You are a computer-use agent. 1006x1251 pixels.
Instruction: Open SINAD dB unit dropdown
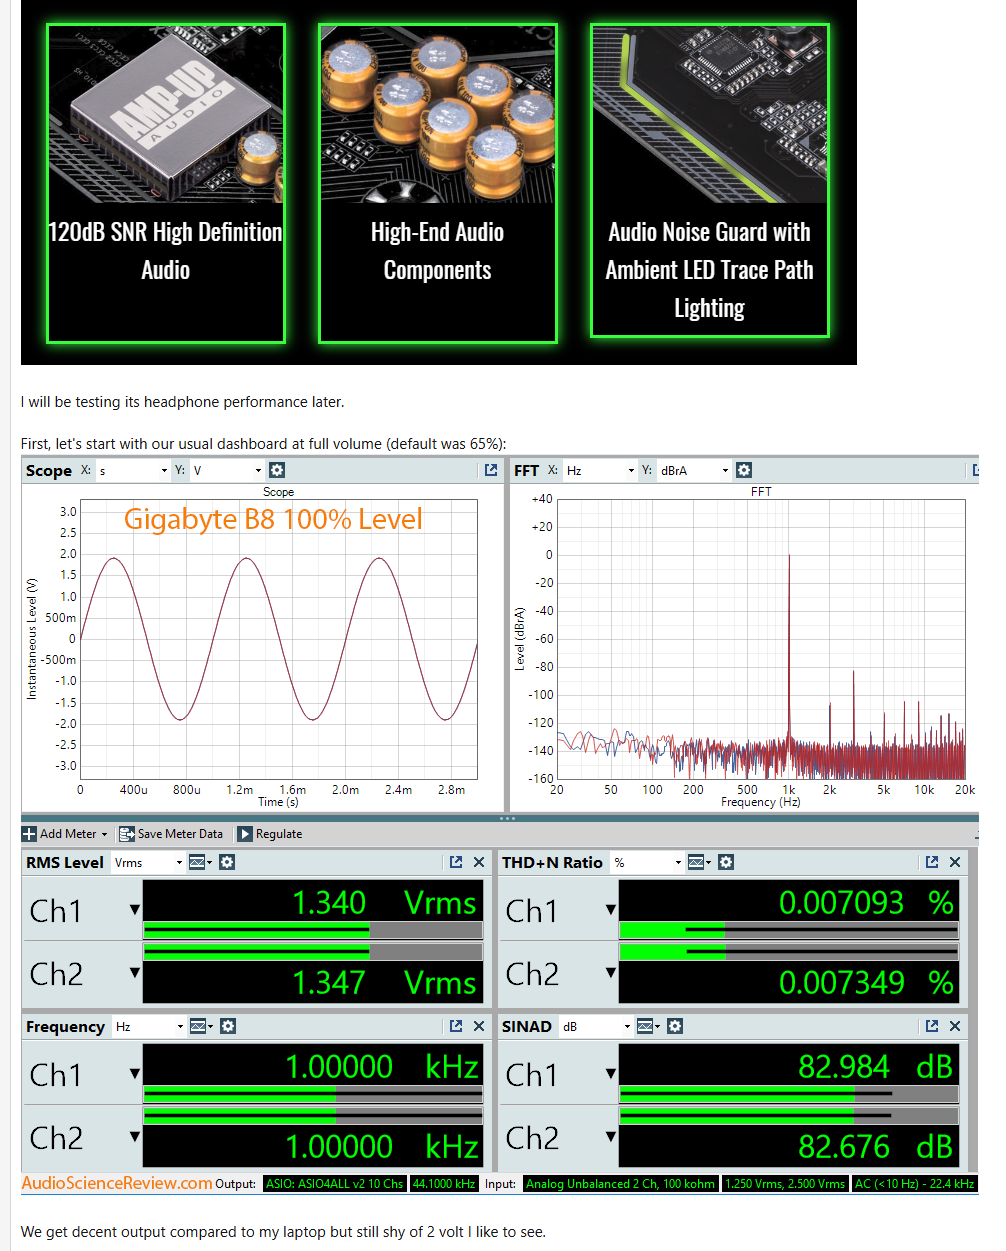tap(596, 1026)
